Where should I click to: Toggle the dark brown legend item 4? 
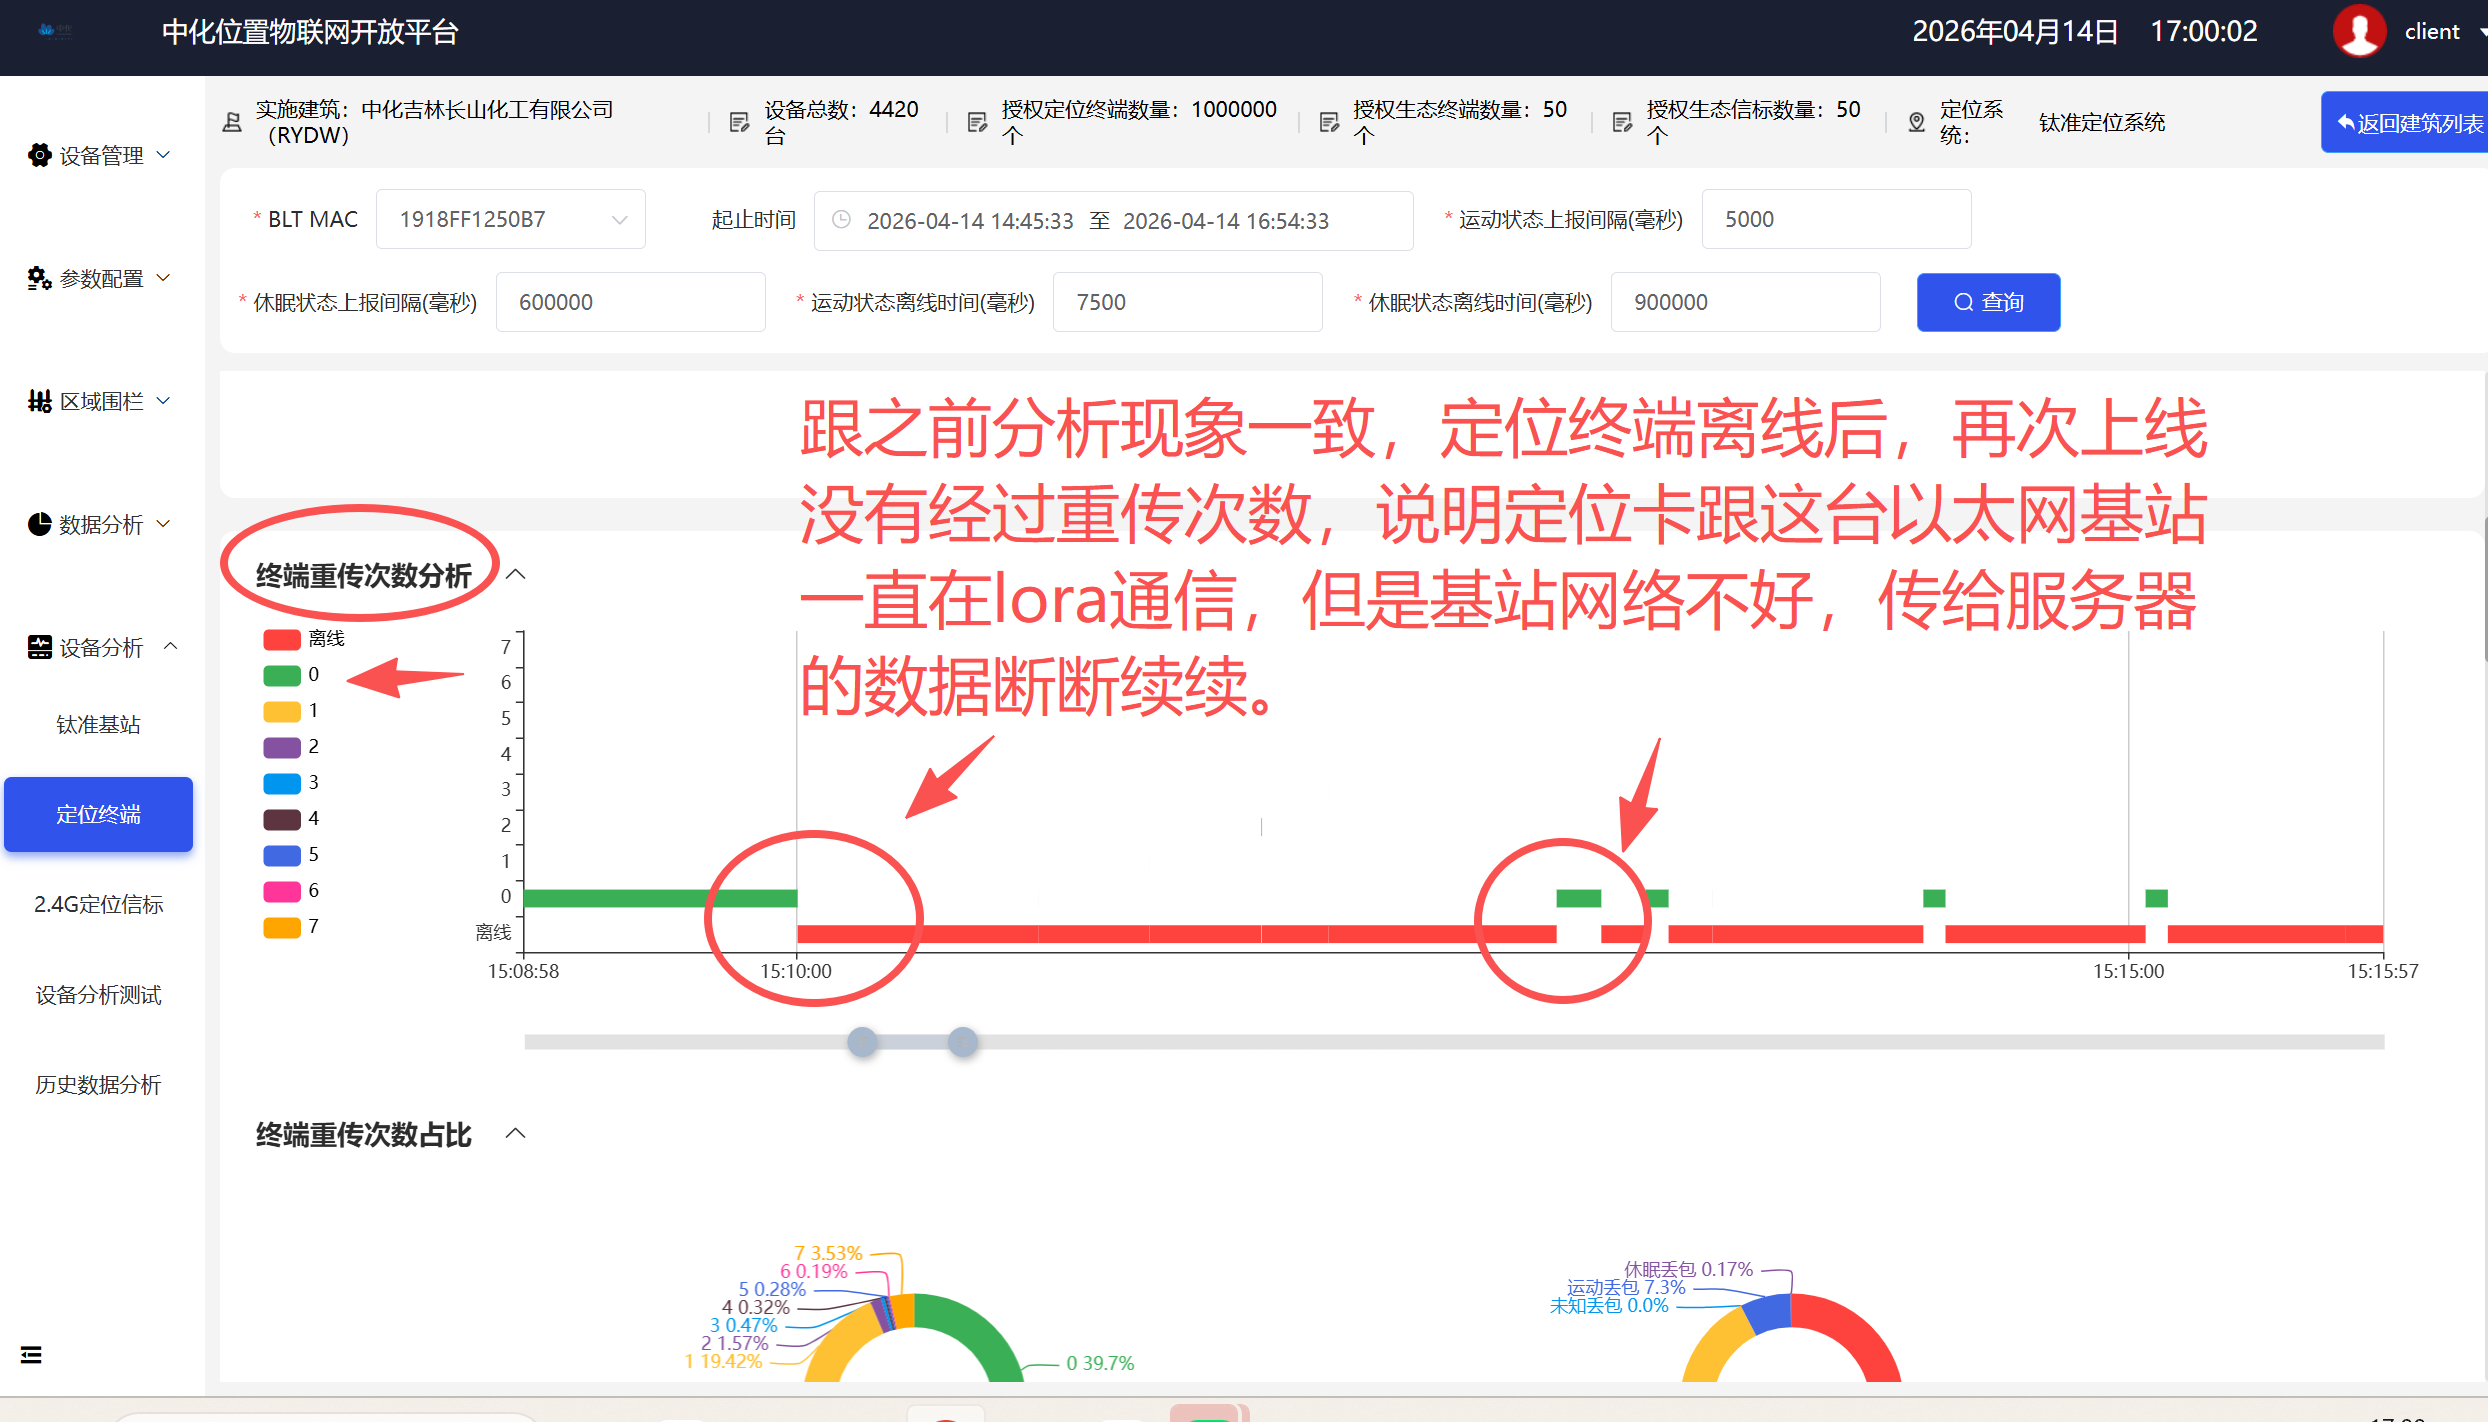tap(291, 819)
